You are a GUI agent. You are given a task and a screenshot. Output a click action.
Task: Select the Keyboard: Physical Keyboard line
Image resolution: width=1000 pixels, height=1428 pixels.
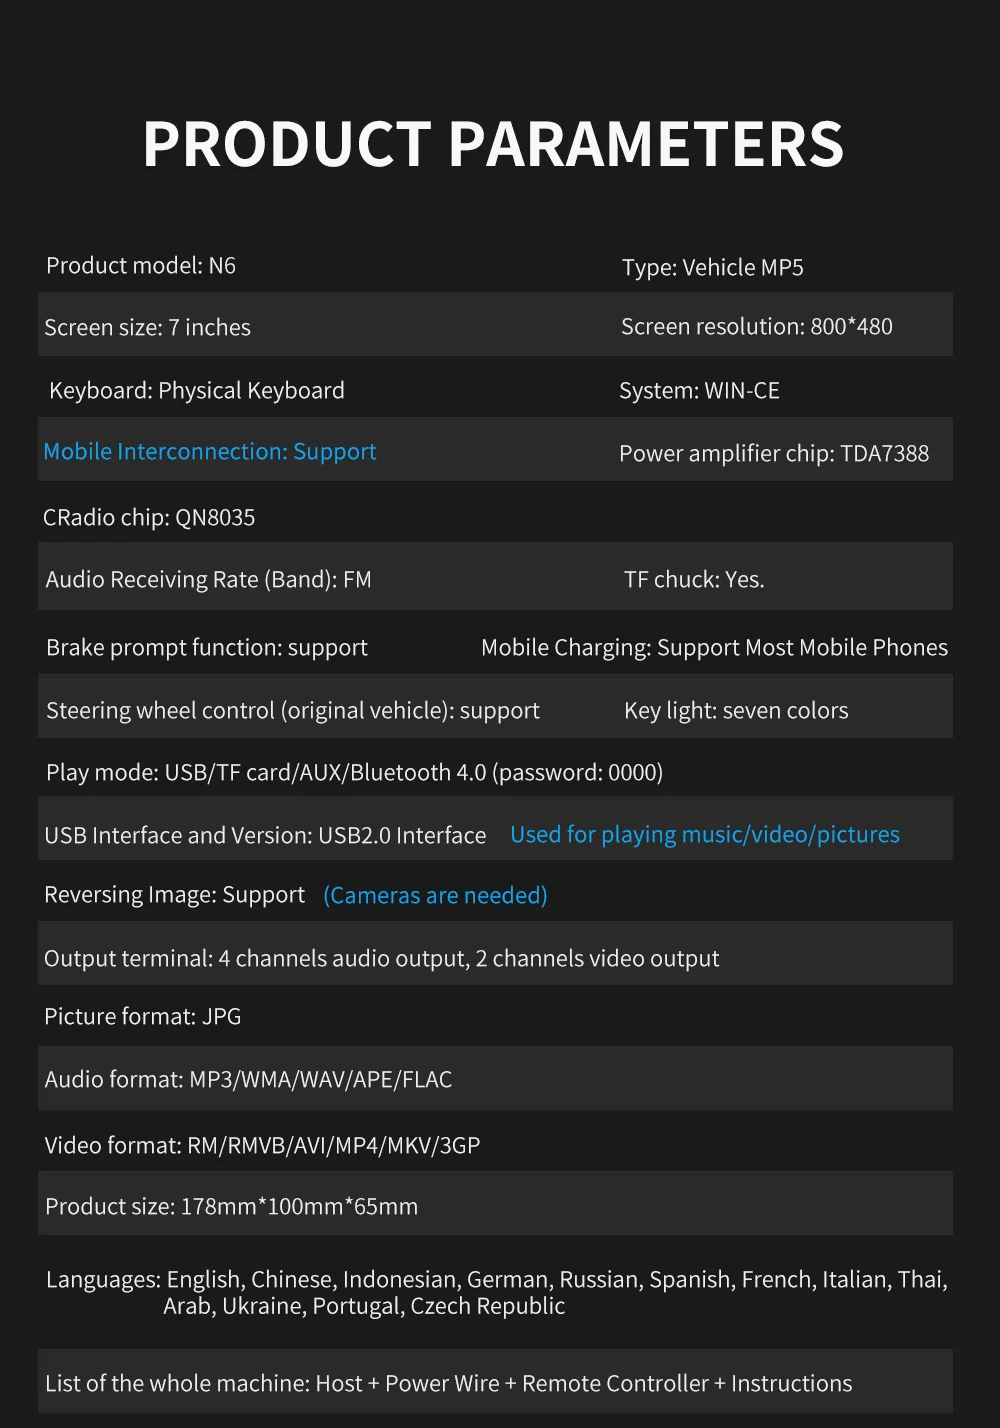pos(197,391)
